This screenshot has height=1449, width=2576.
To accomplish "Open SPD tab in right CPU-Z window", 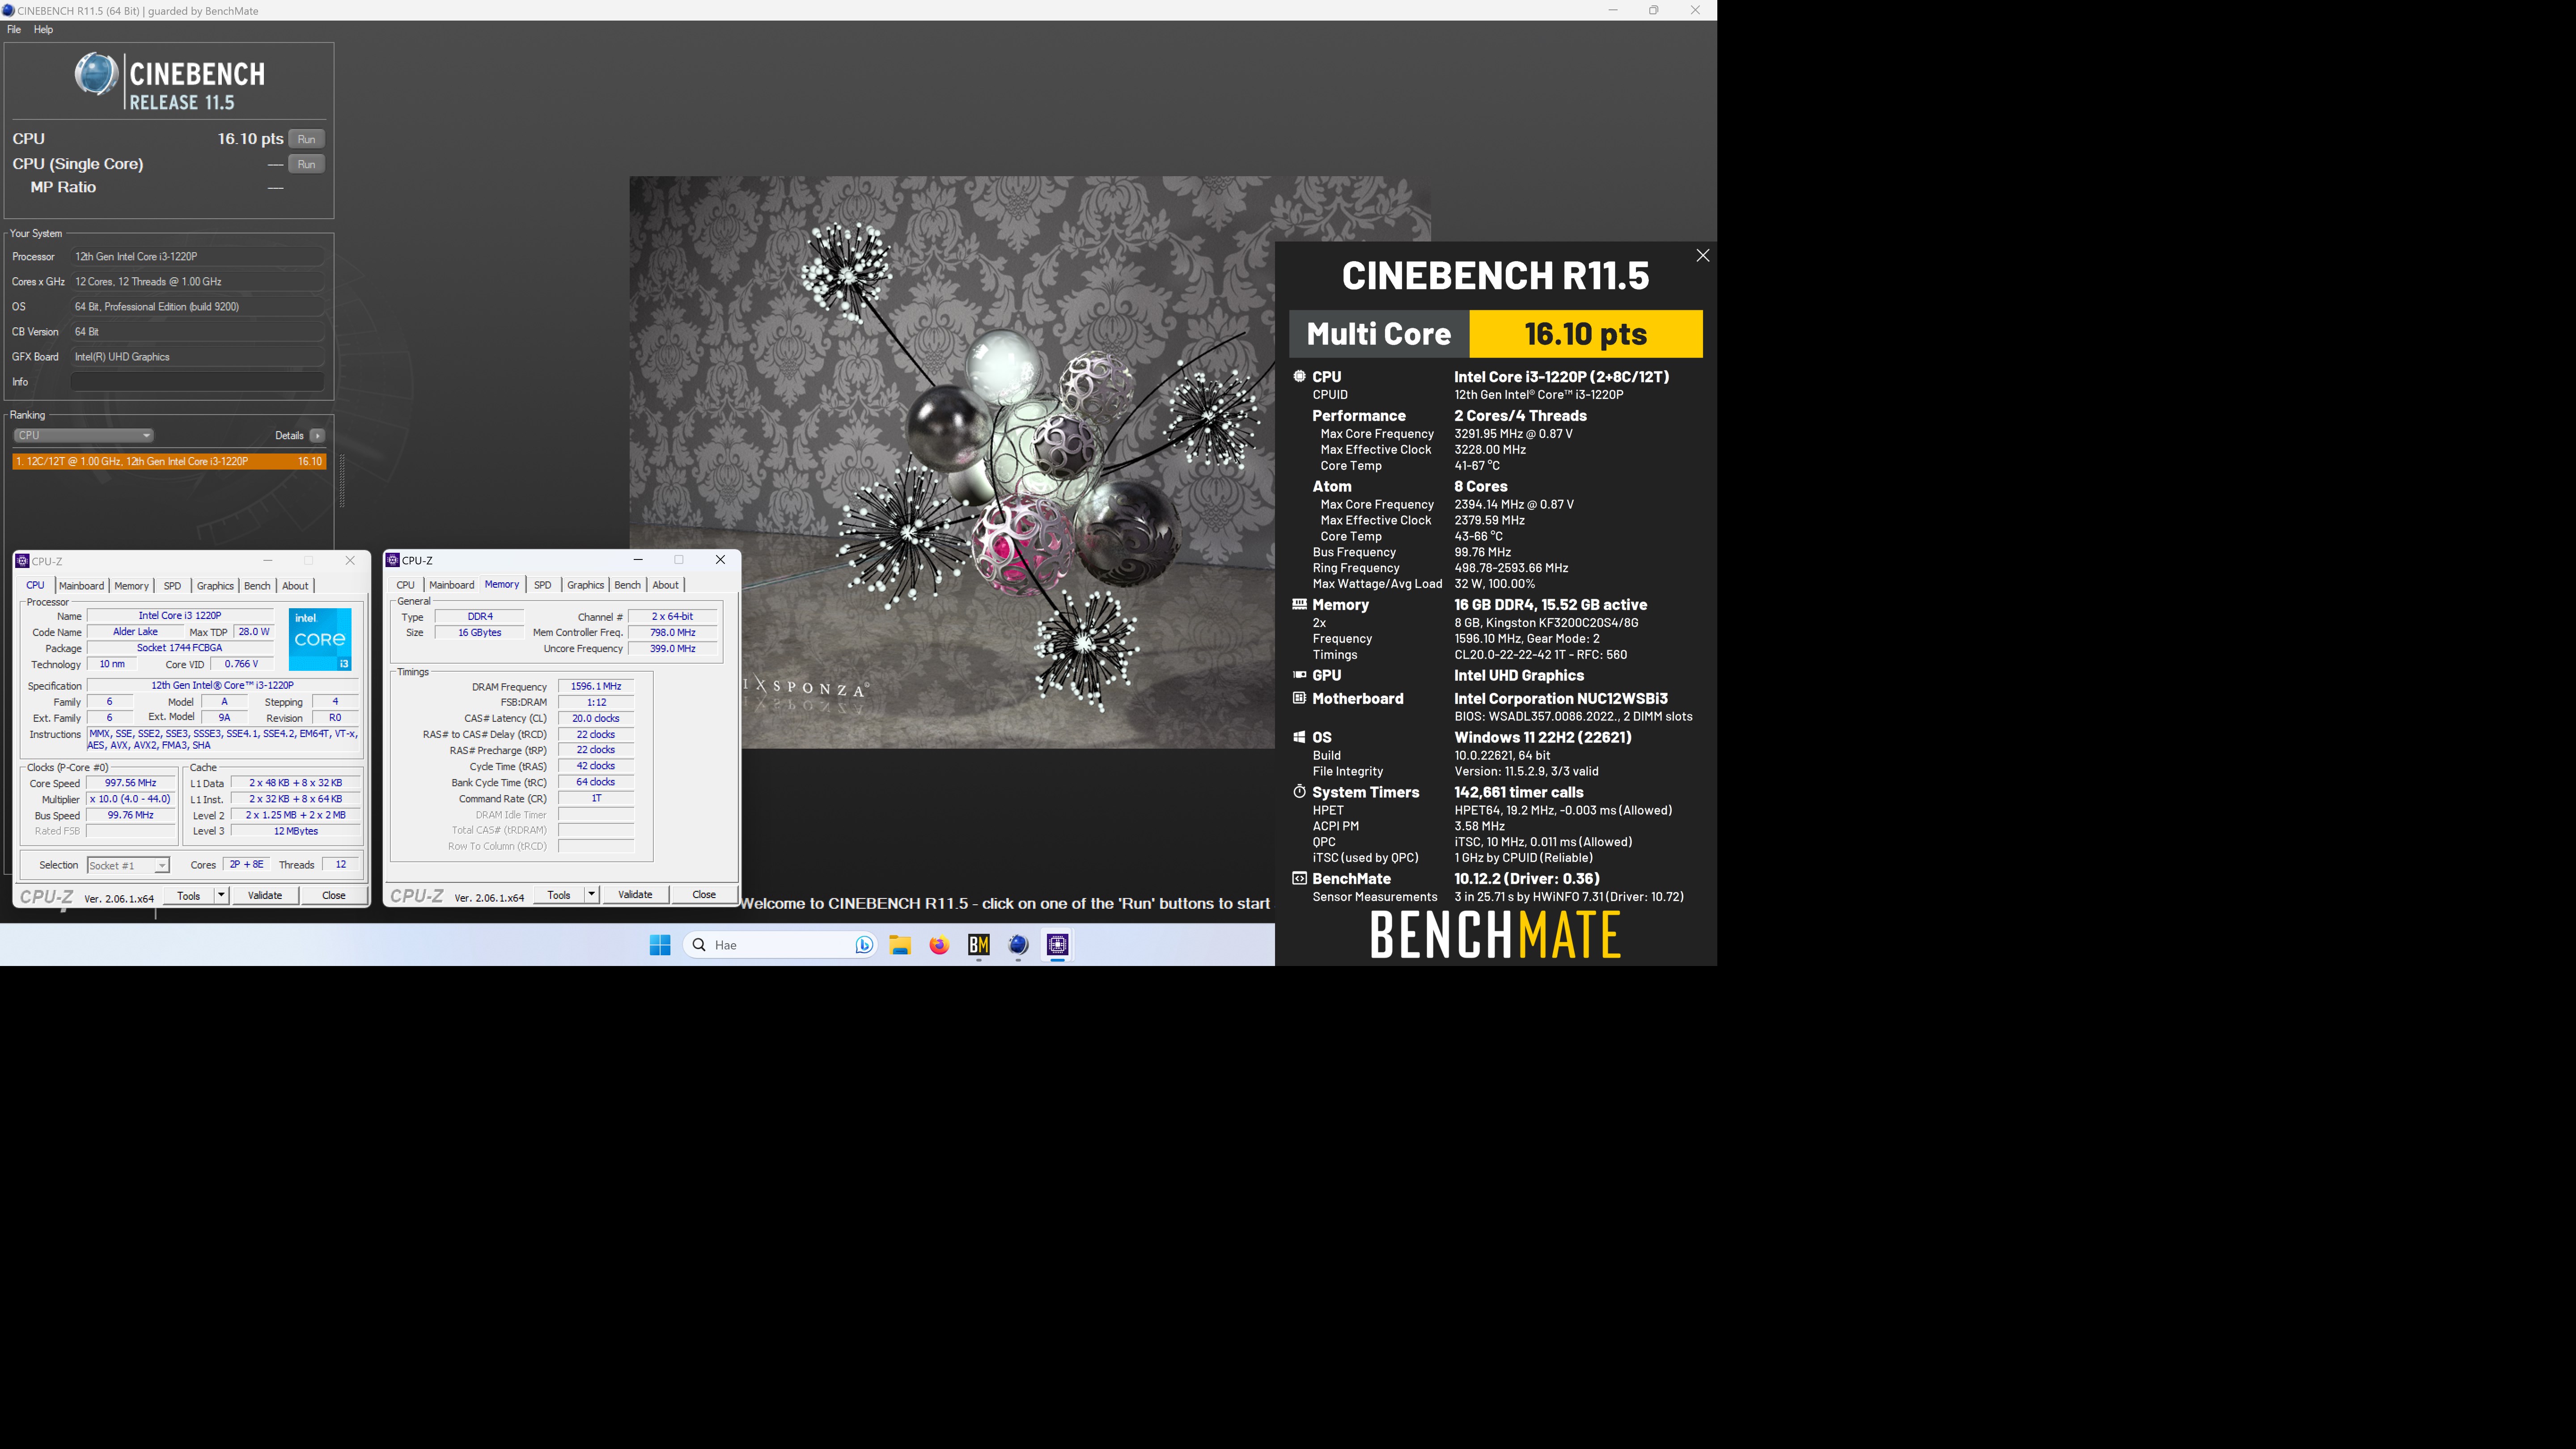I will 543,585.
